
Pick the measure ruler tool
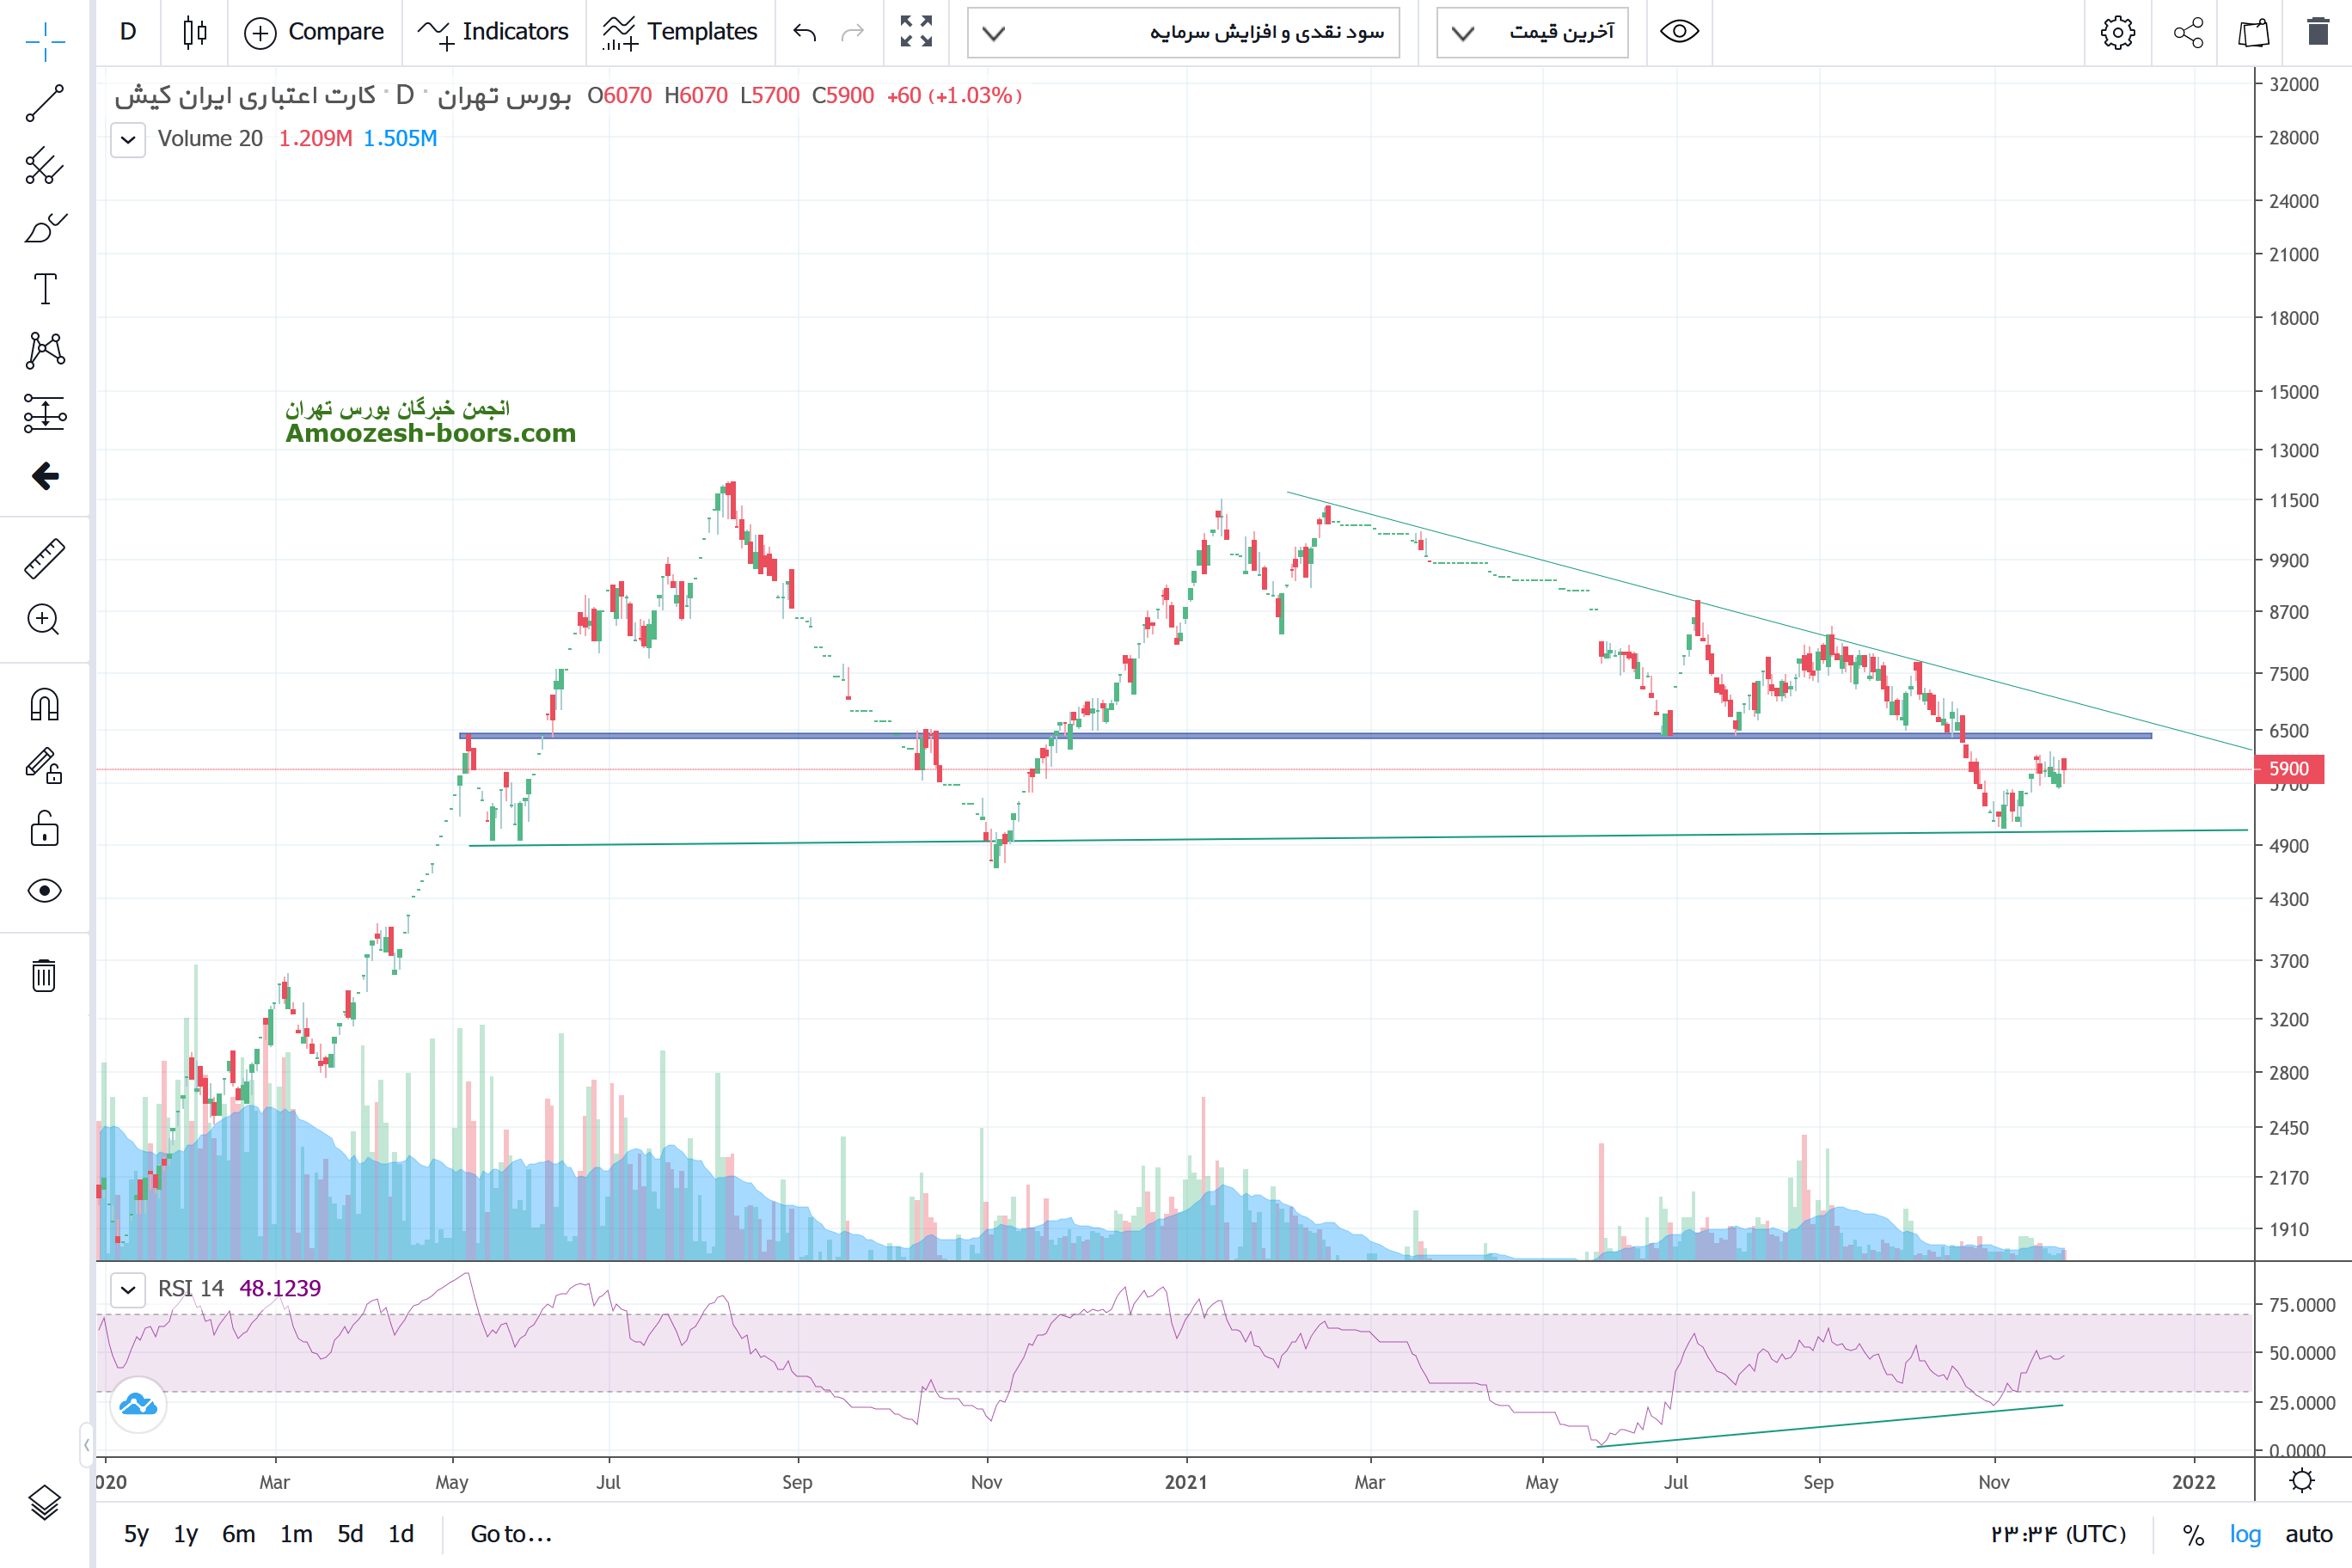(44, 559)
